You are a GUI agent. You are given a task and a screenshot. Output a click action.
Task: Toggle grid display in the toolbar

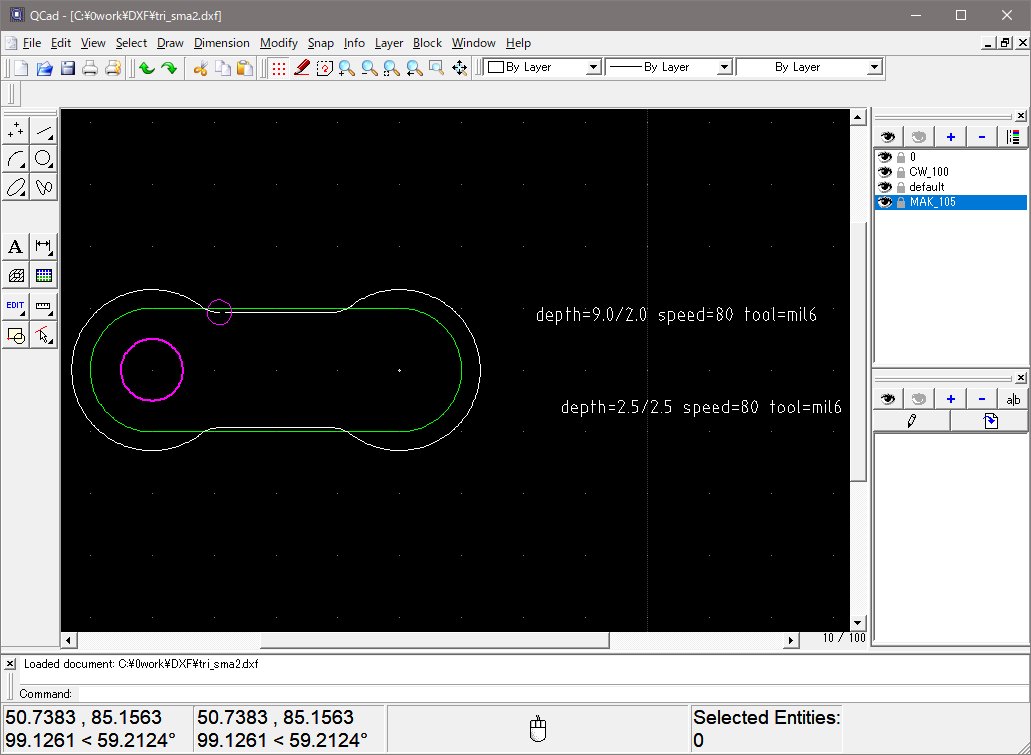pos(279,68)
